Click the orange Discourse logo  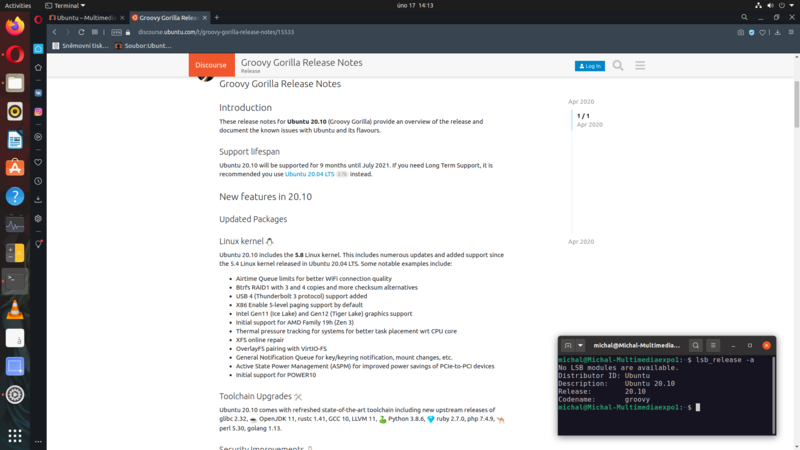pos(211,65)
